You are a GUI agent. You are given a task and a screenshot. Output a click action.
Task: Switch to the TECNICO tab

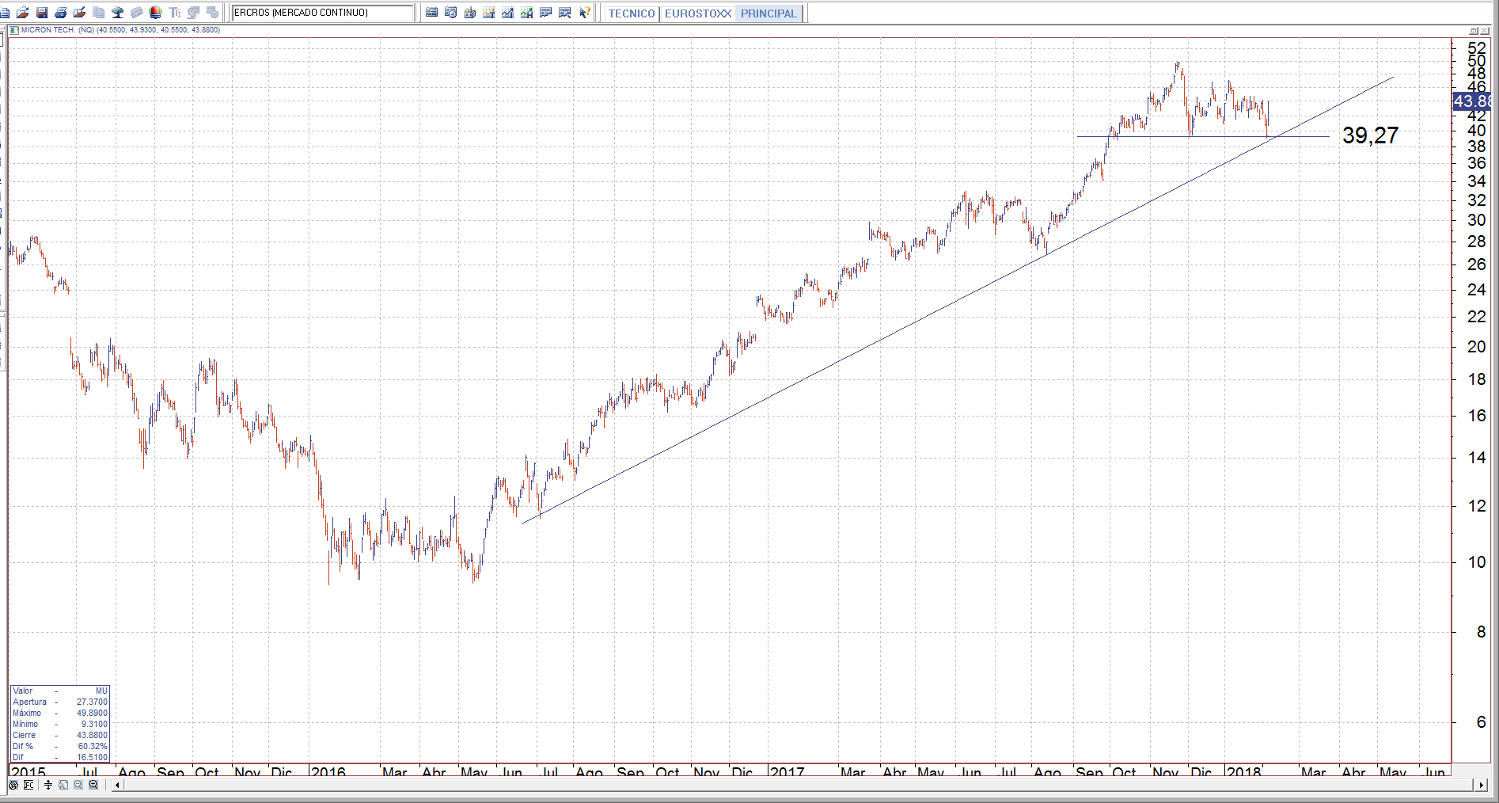pos(632,13)
